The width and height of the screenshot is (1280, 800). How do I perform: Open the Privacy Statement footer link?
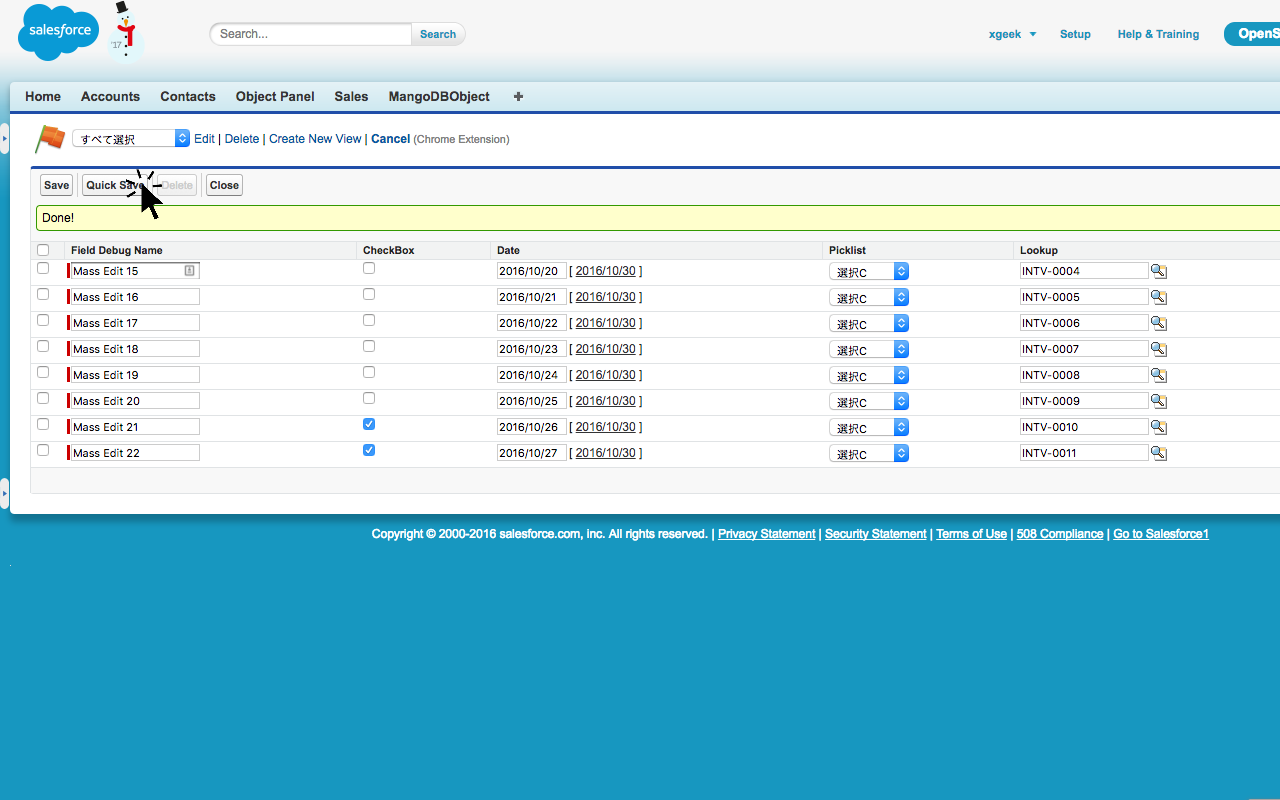click(x=766, y=534)
